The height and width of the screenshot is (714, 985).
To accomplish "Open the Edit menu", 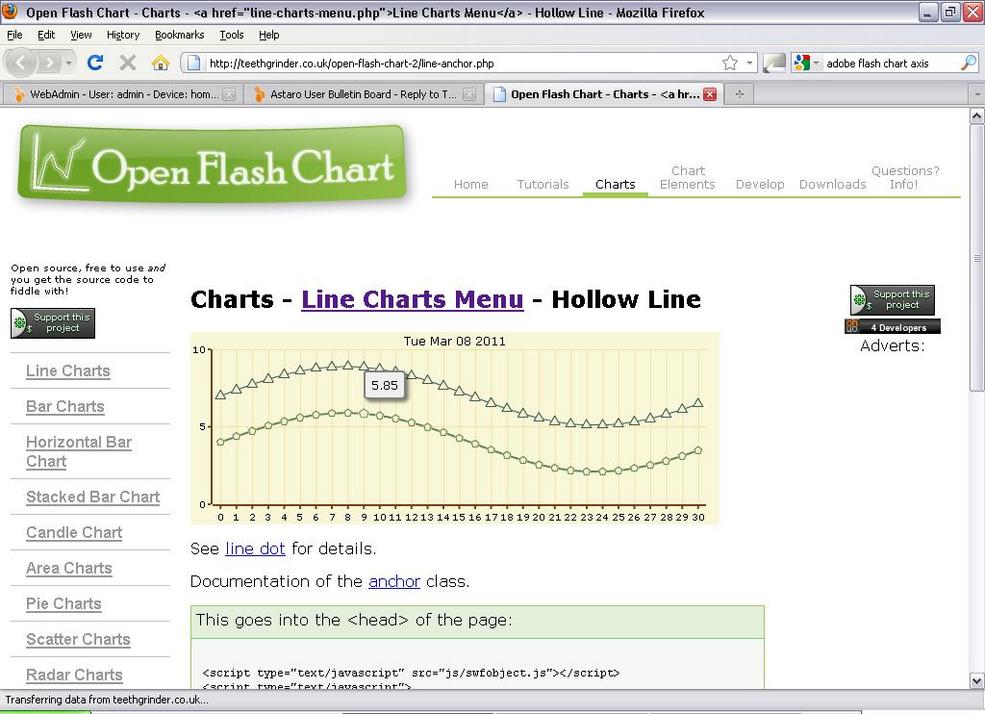I will tap(46, 35).
